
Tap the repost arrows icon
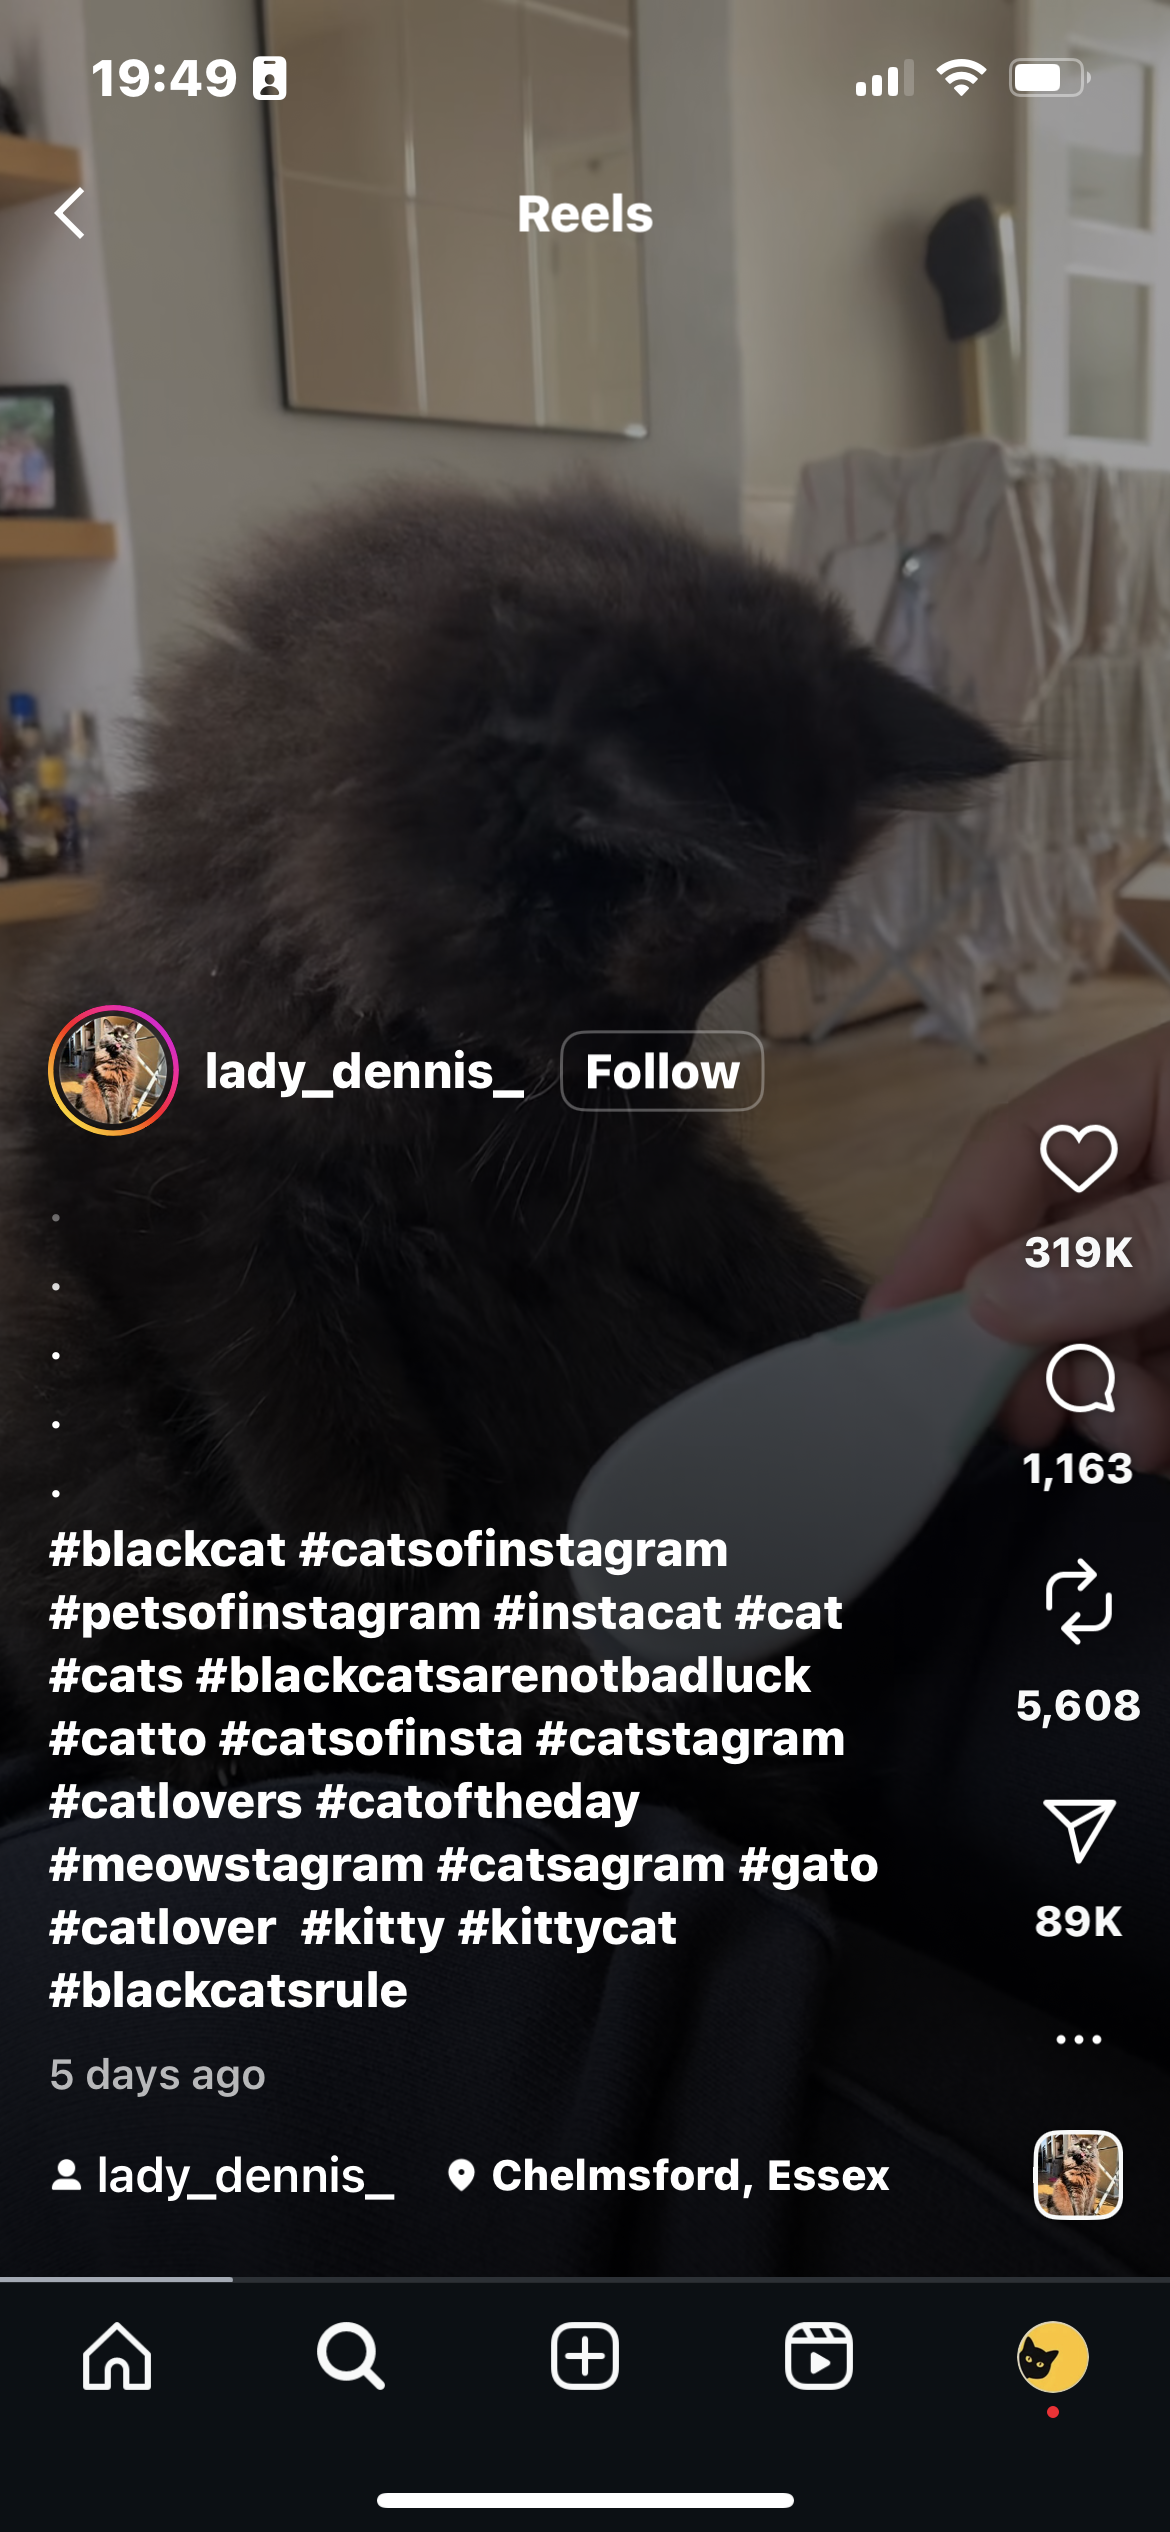point(1078,1601)
